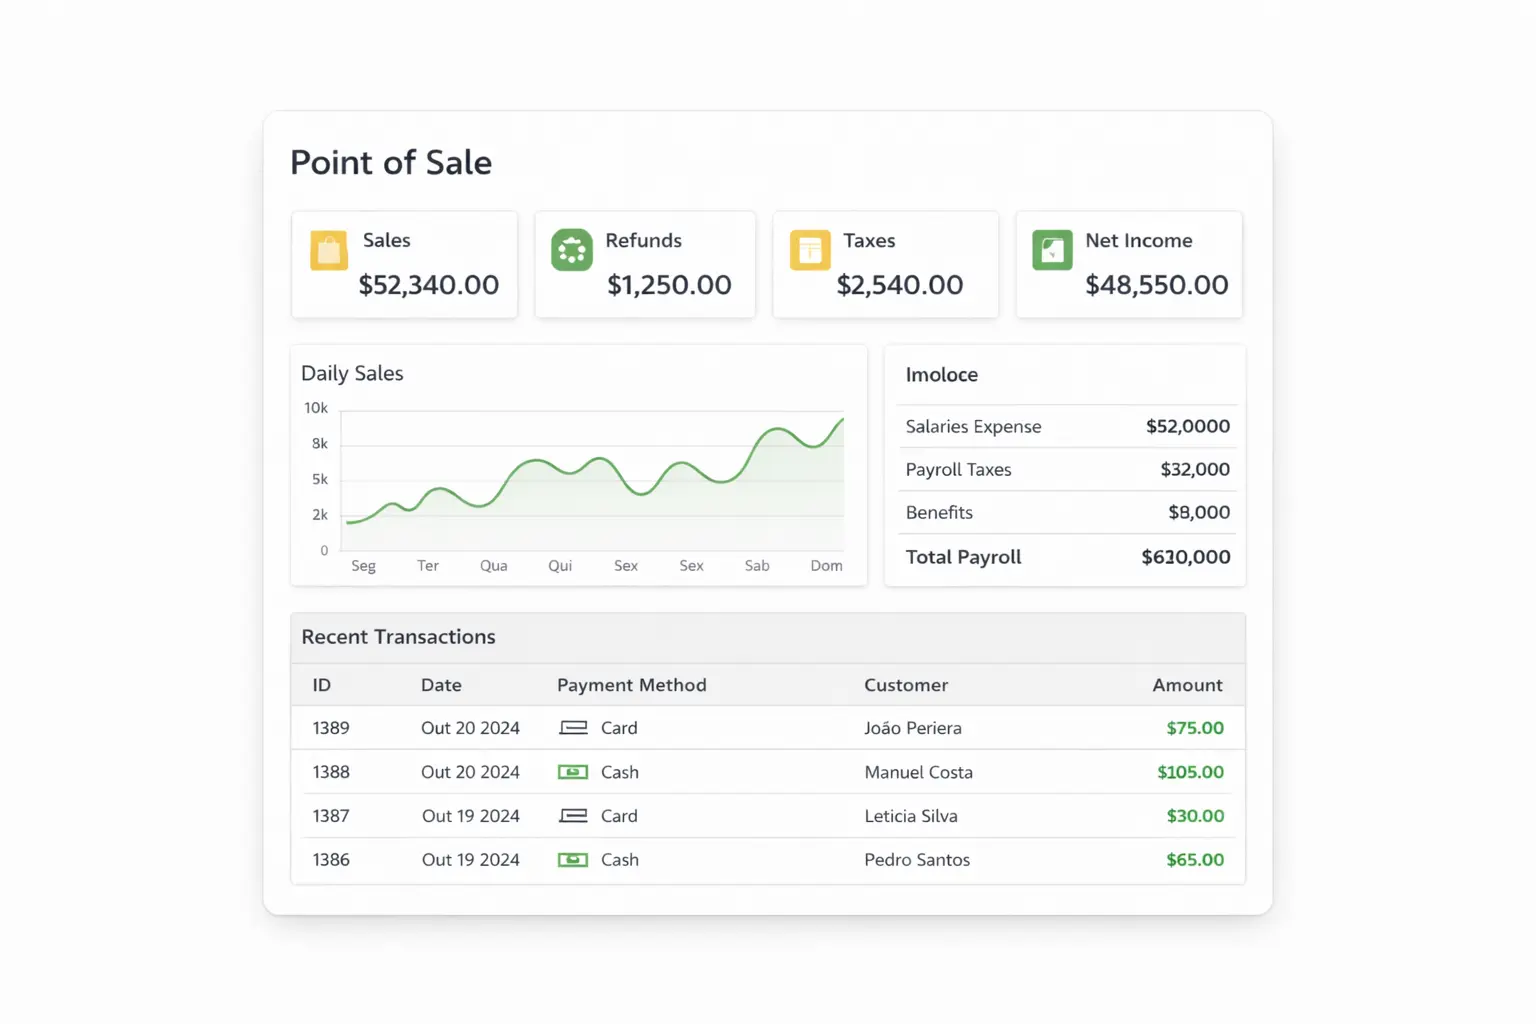The height and width of the screenshot is (1024, 1536).
Task: Open the Recent Transactions section header
Action: click(398, 637)
